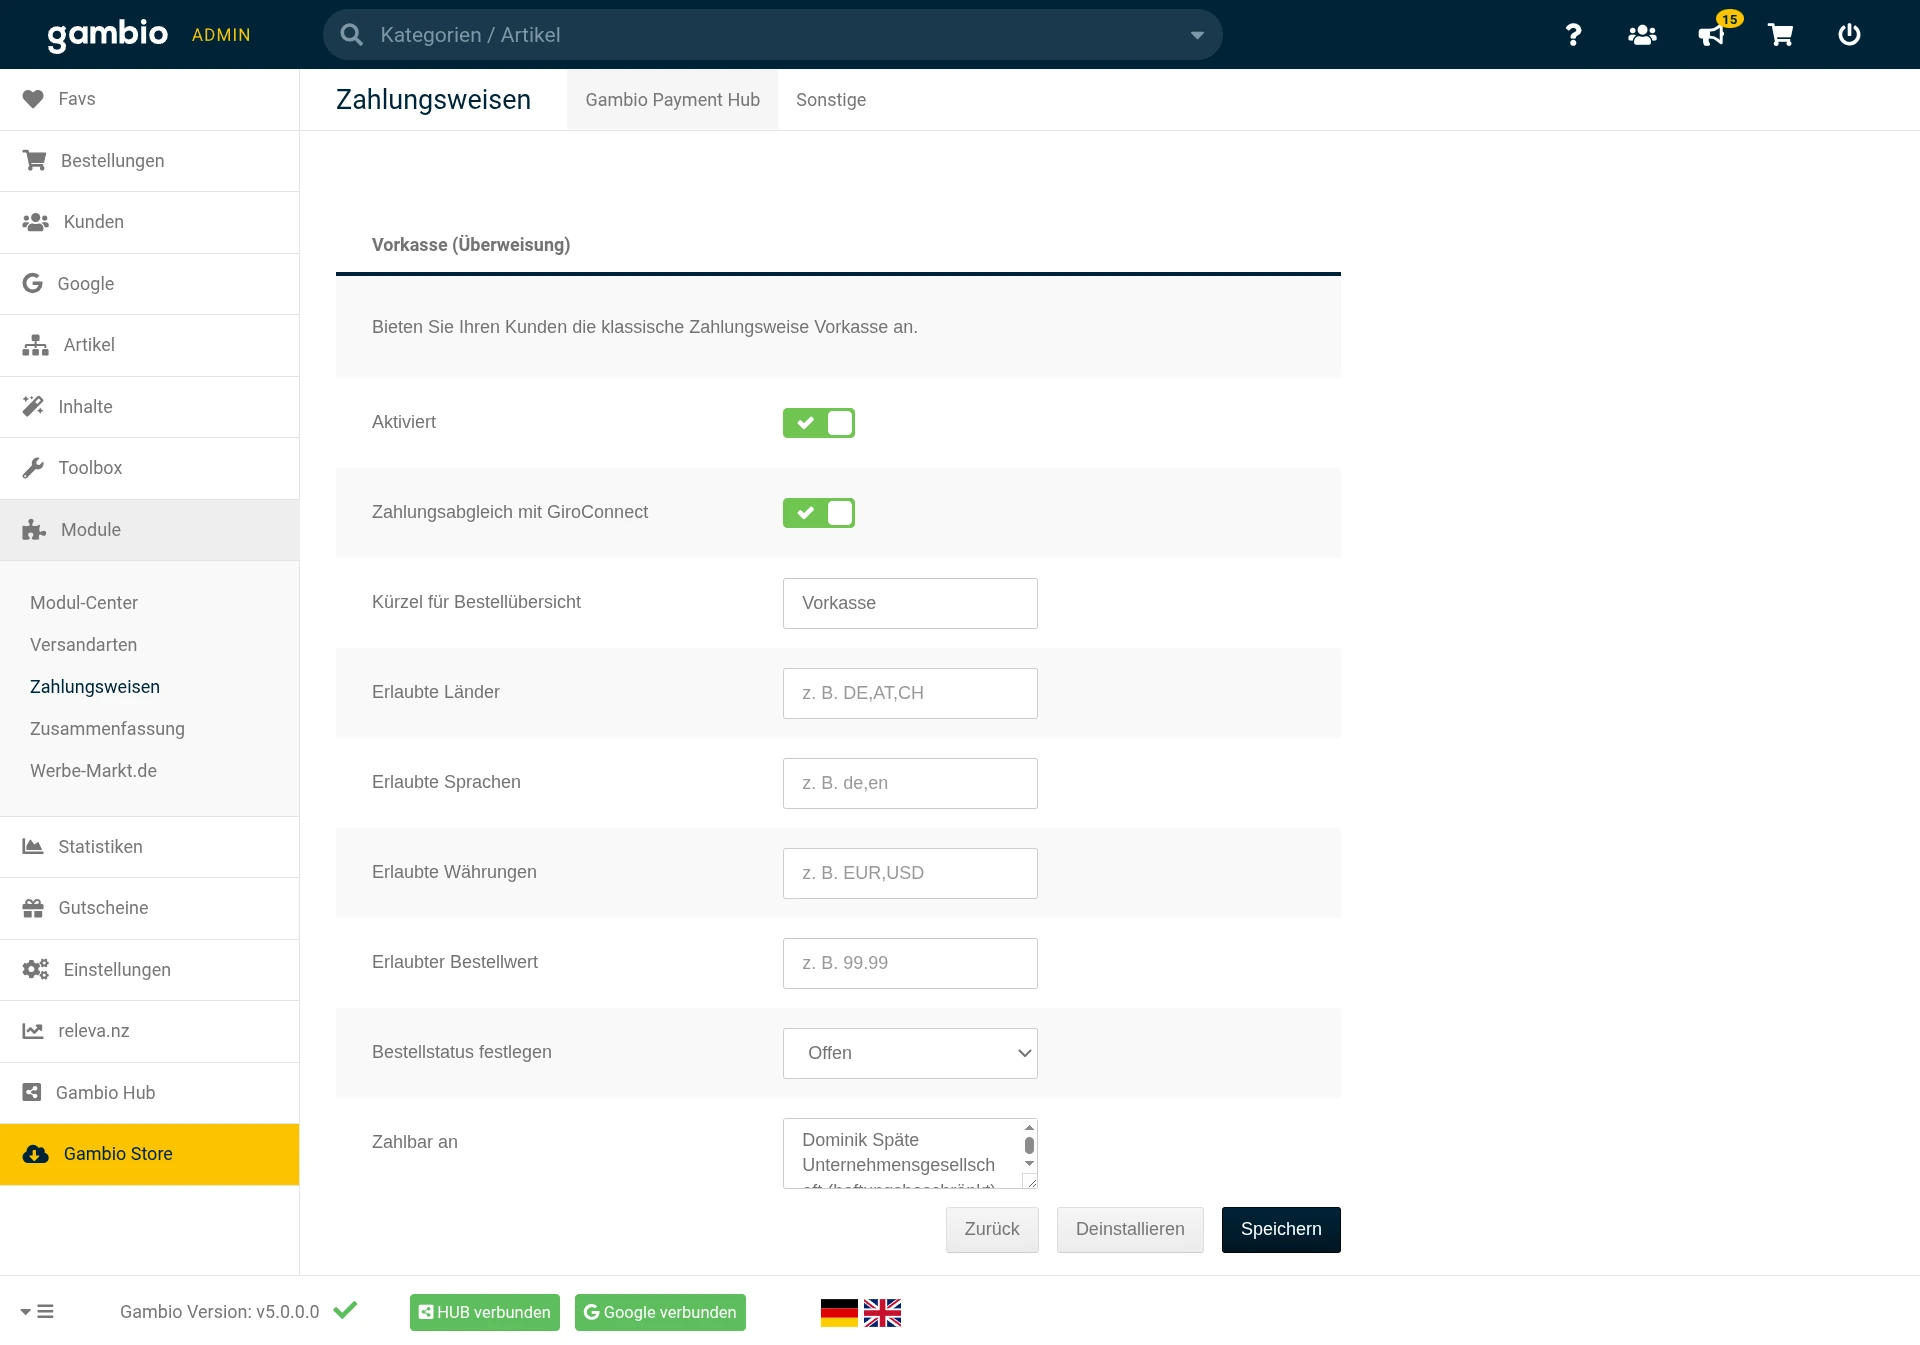Switch to the Sonstige tab
Screen dimensions: 1920x1345
(830, 100)
